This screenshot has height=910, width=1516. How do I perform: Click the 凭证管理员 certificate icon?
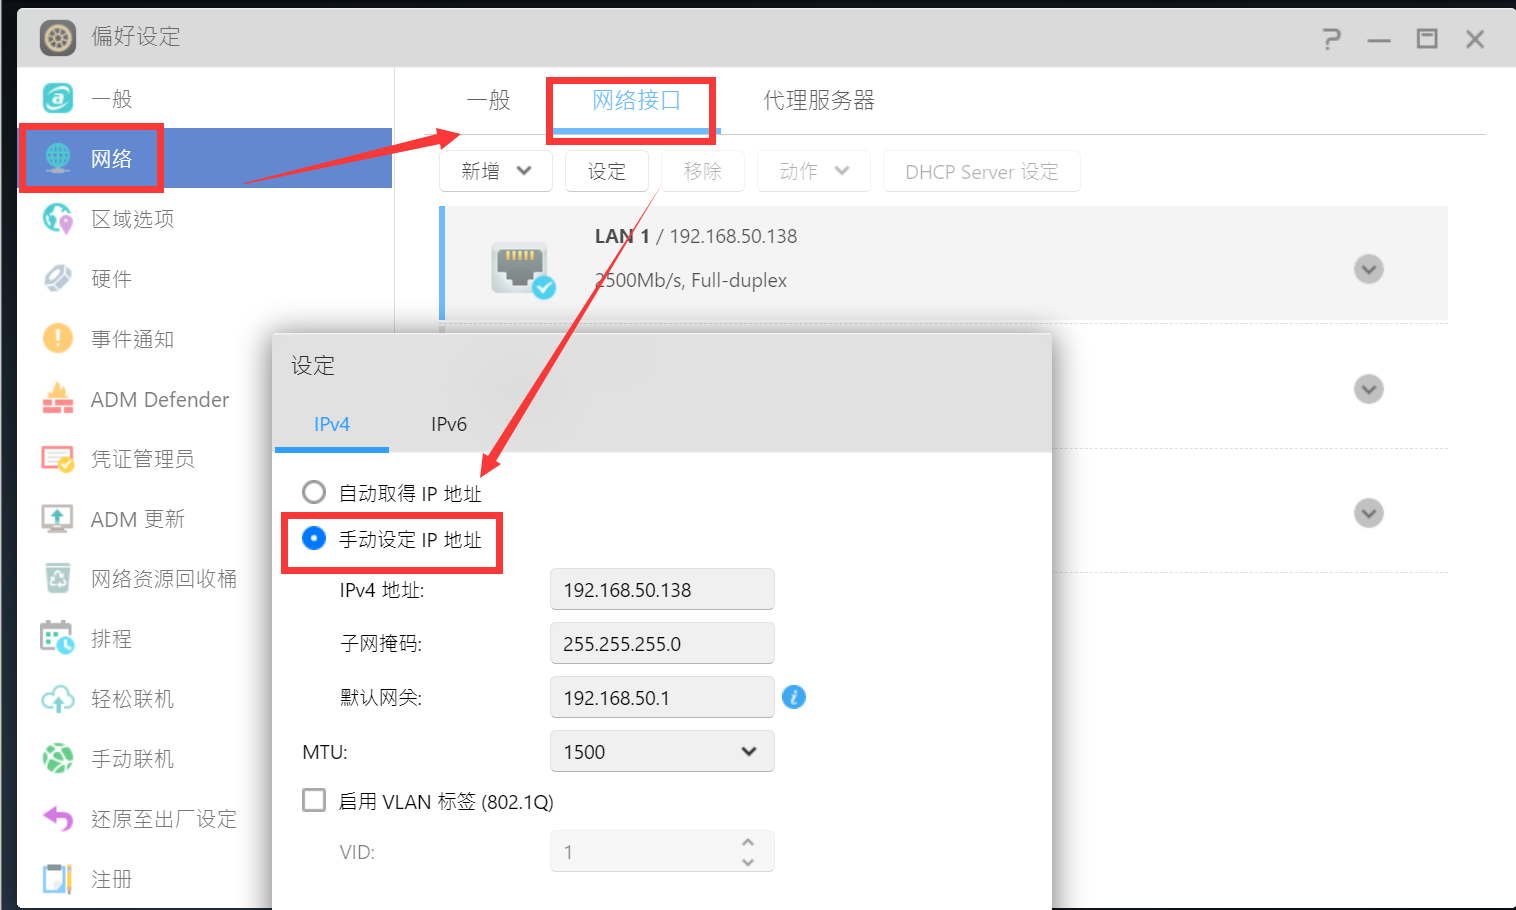point(58,458)
